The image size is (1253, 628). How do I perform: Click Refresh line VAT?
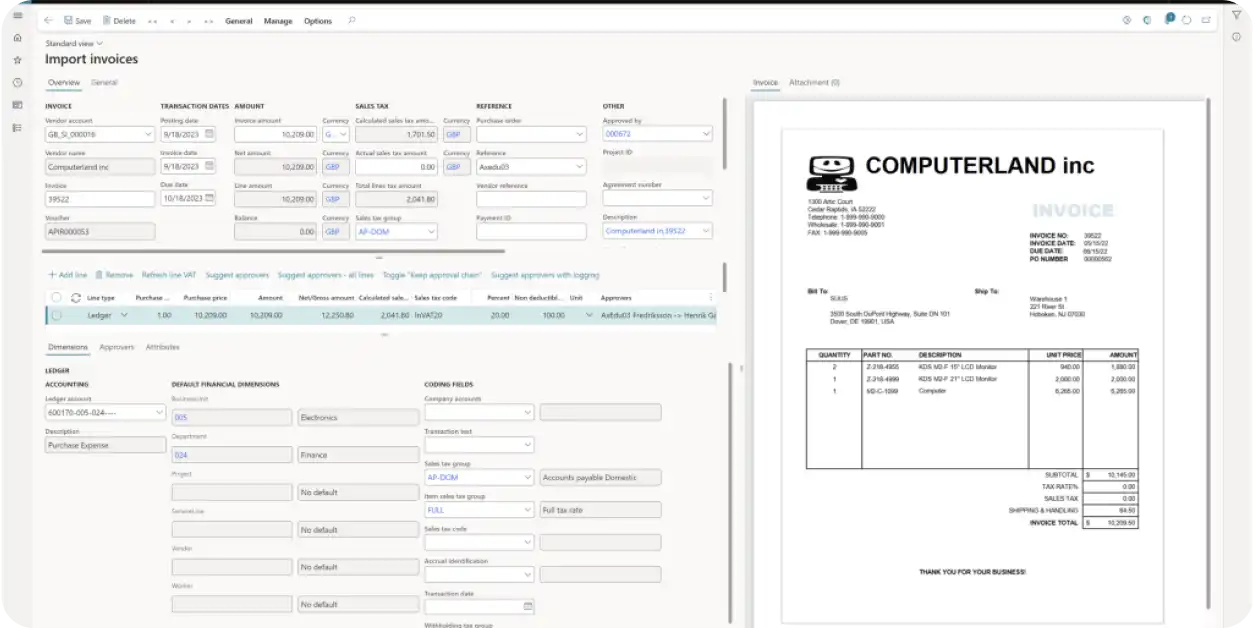169,275
